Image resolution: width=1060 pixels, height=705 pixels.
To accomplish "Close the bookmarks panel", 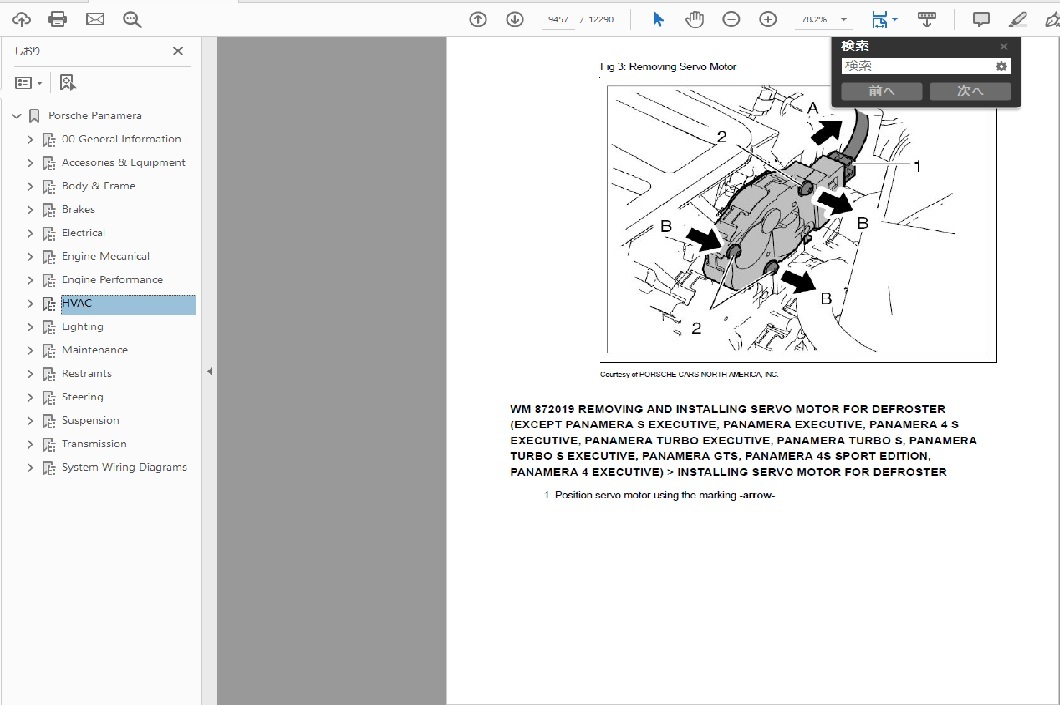I will point(178,51).
